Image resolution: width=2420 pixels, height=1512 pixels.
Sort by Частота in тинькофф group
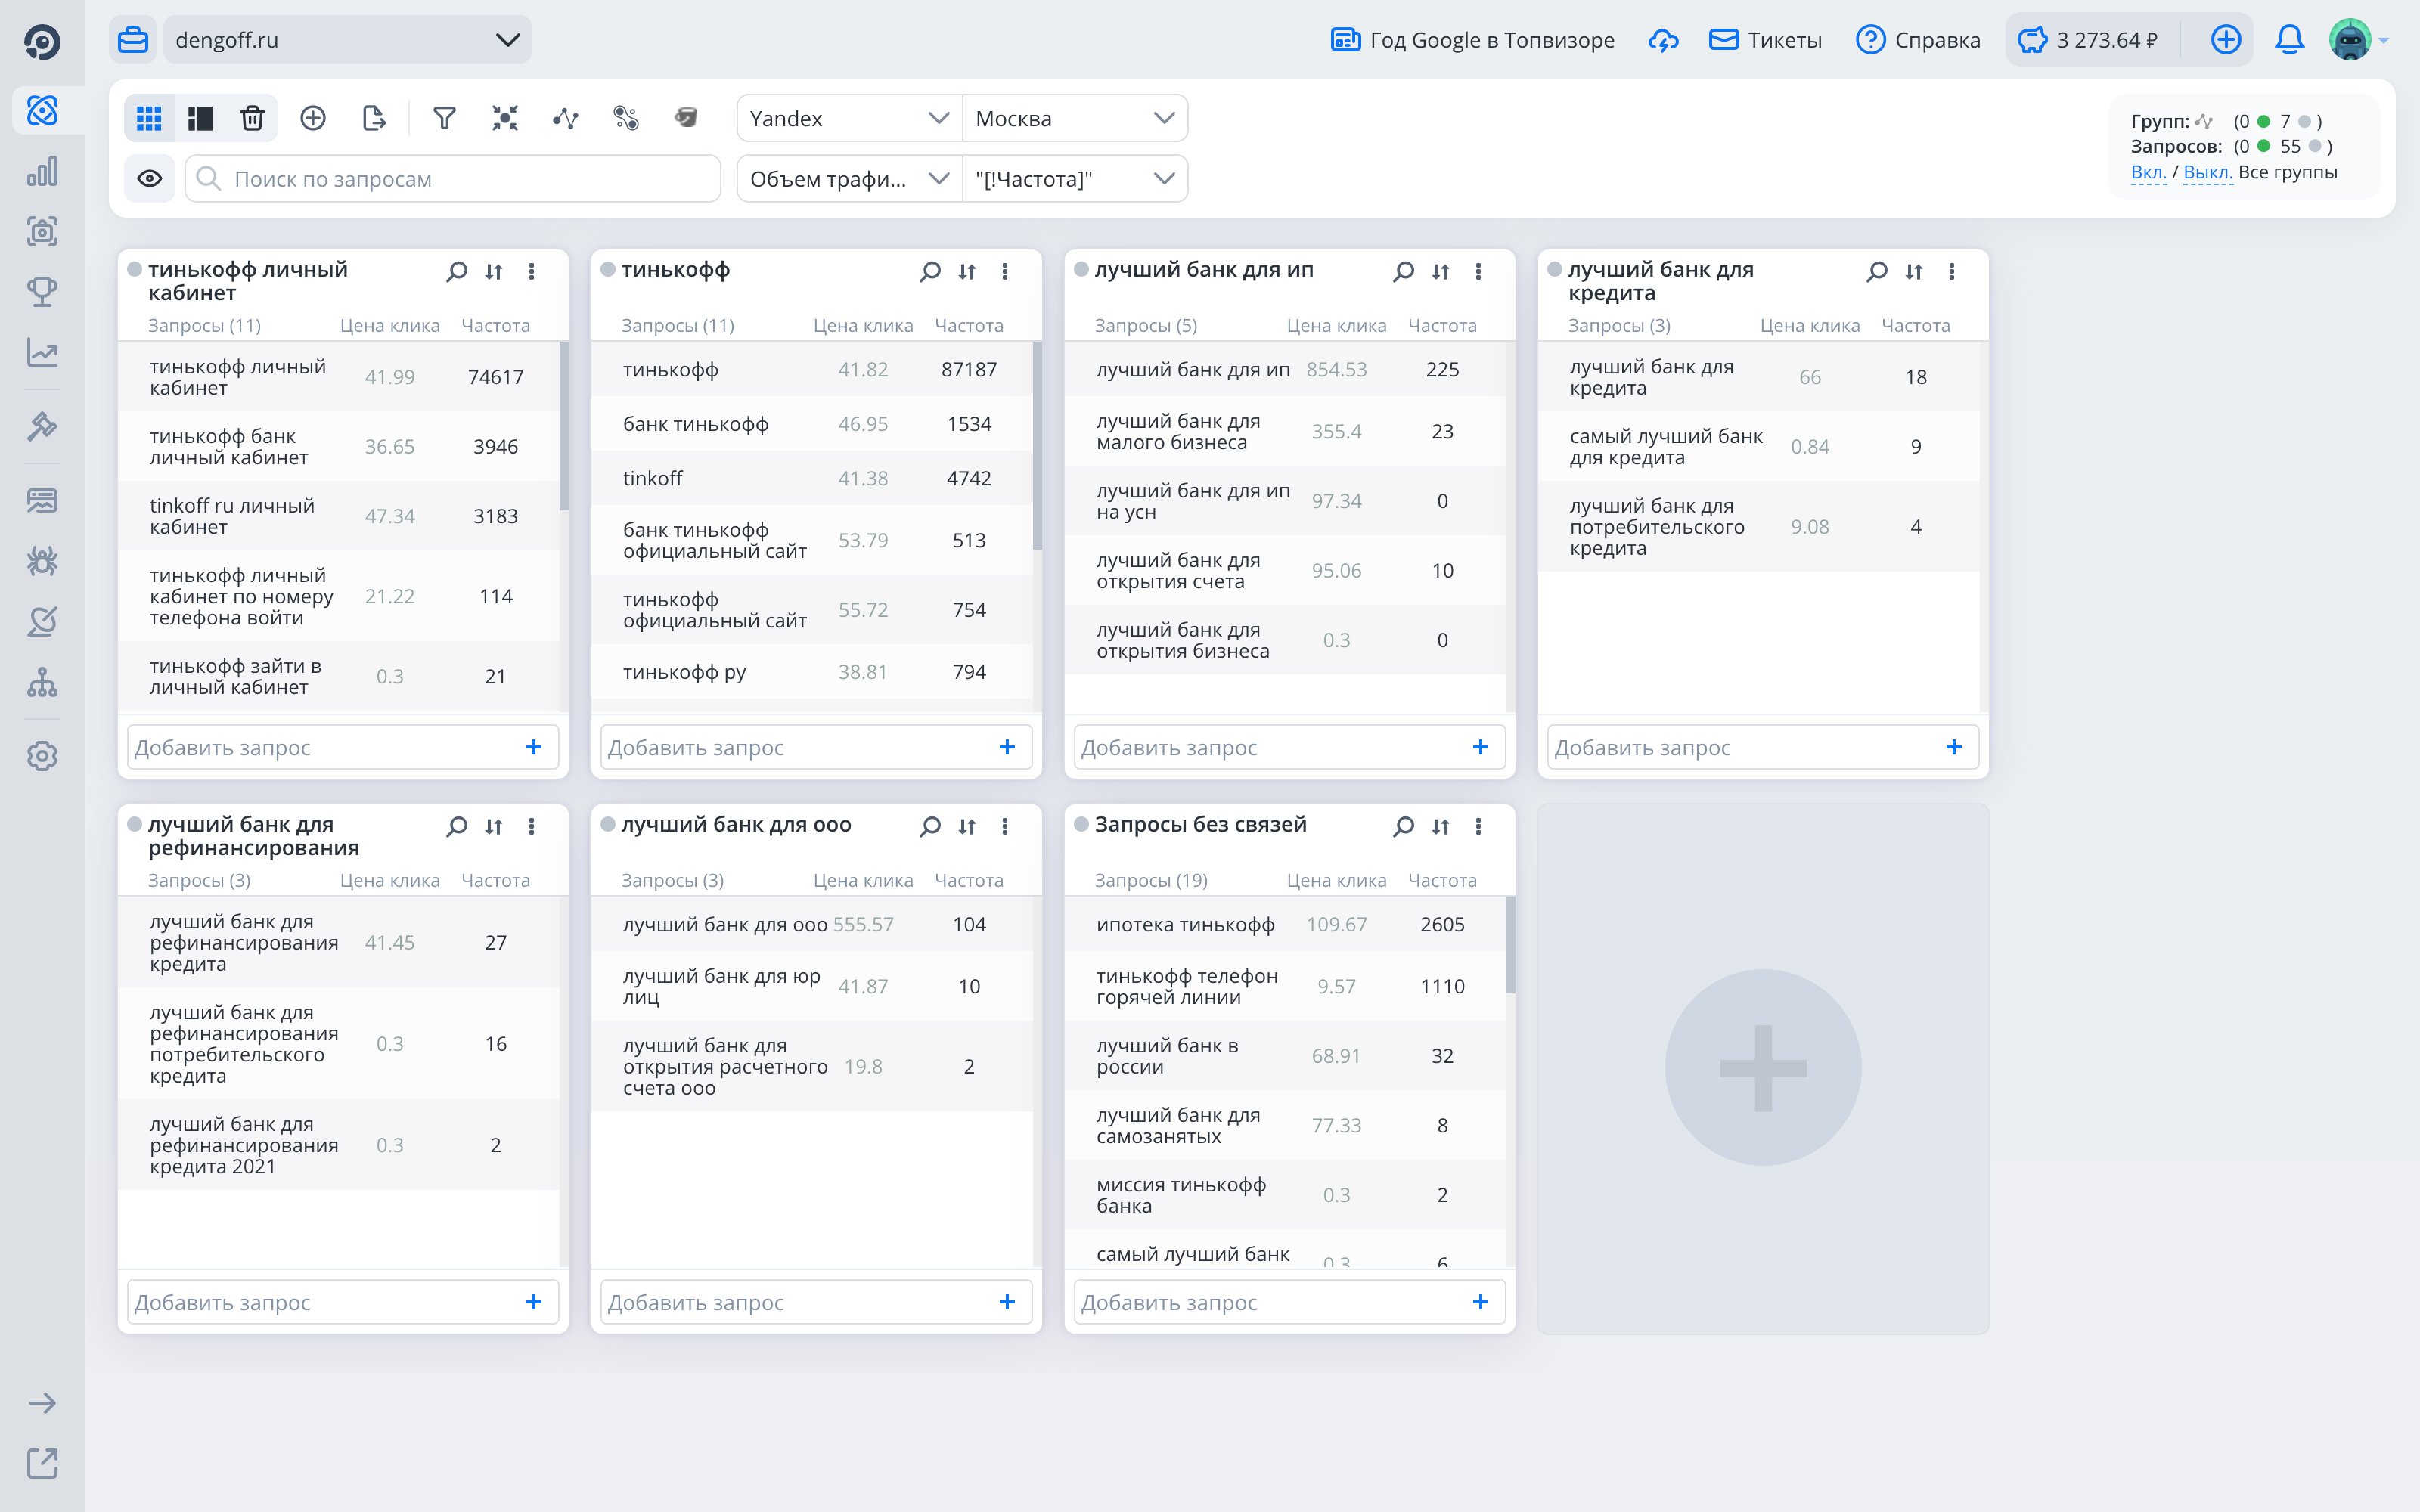(968, 325)
